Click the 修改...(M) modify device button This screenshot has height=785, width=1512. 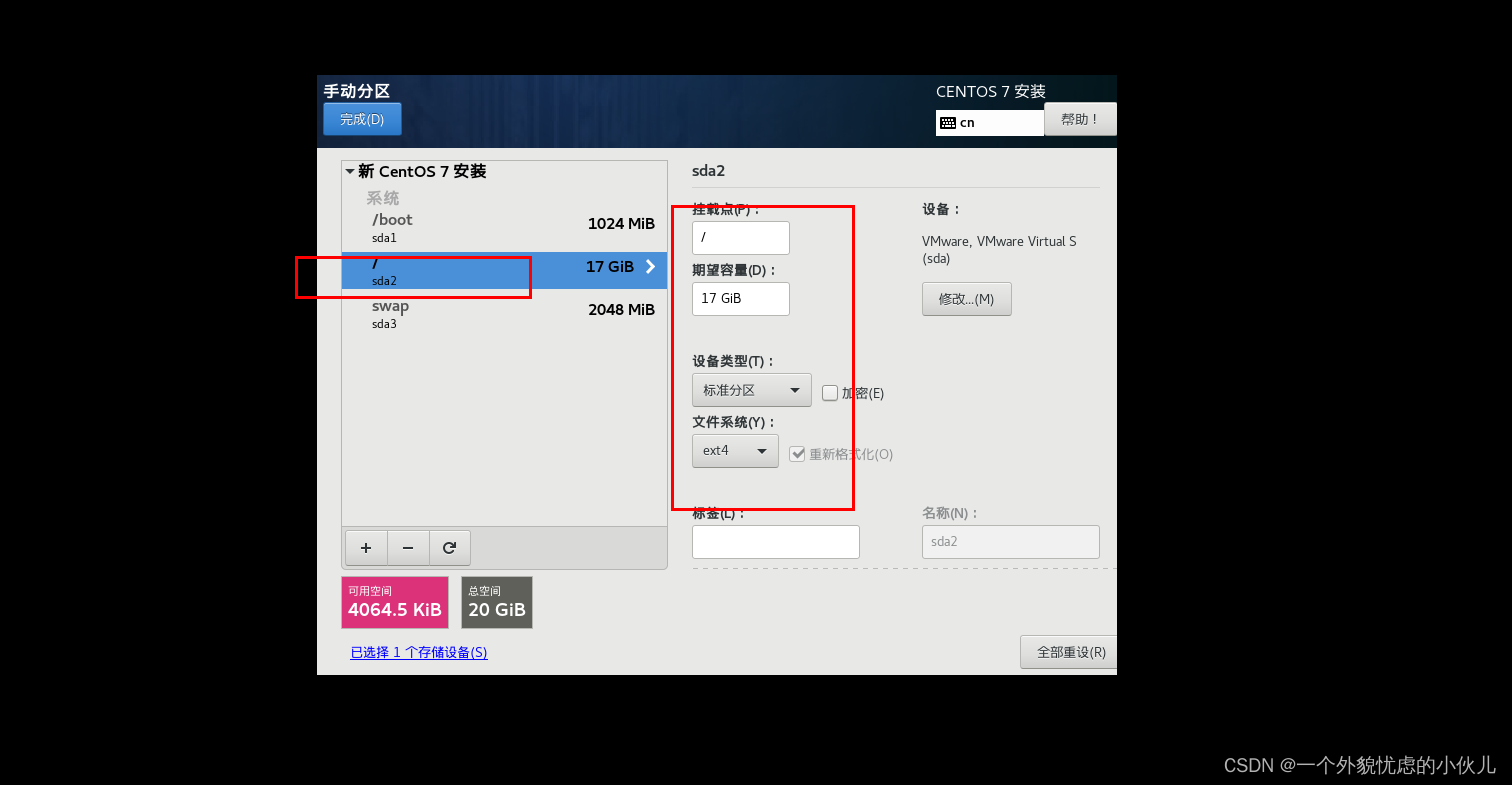coord(966,299)
